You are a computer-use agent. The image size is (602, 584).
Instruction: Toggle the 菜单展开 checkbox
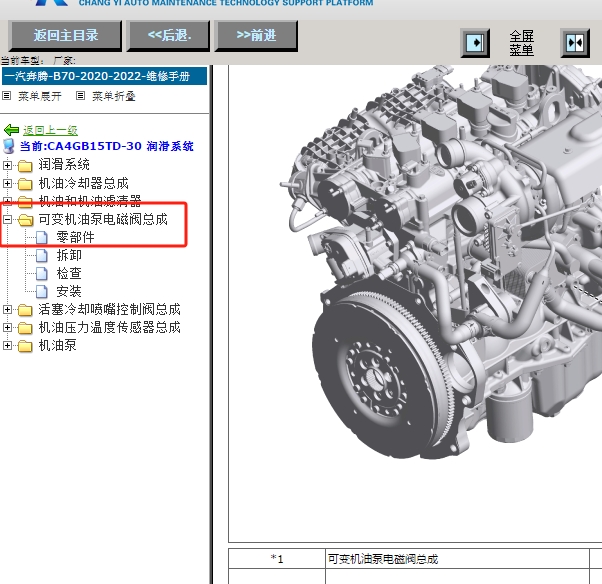(7, 96)
